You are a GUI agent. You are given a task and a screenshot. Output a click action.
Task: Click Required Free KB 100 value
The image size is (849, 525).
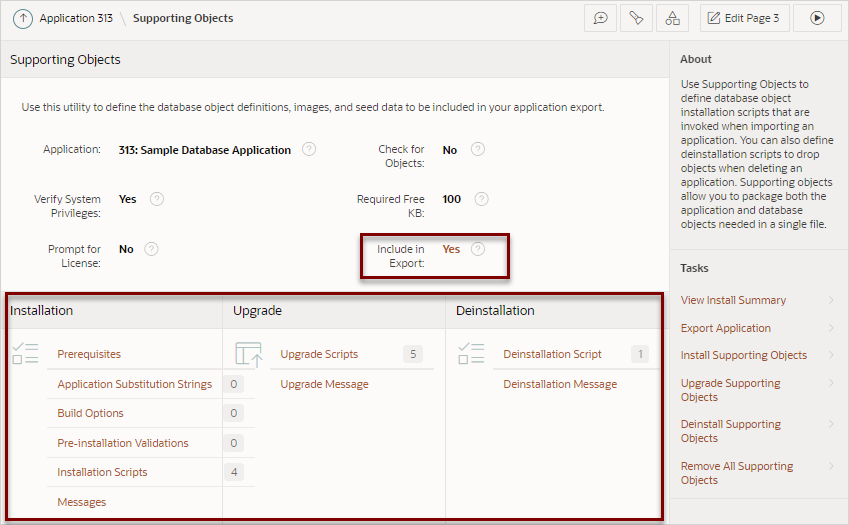(x=452, y=199)
